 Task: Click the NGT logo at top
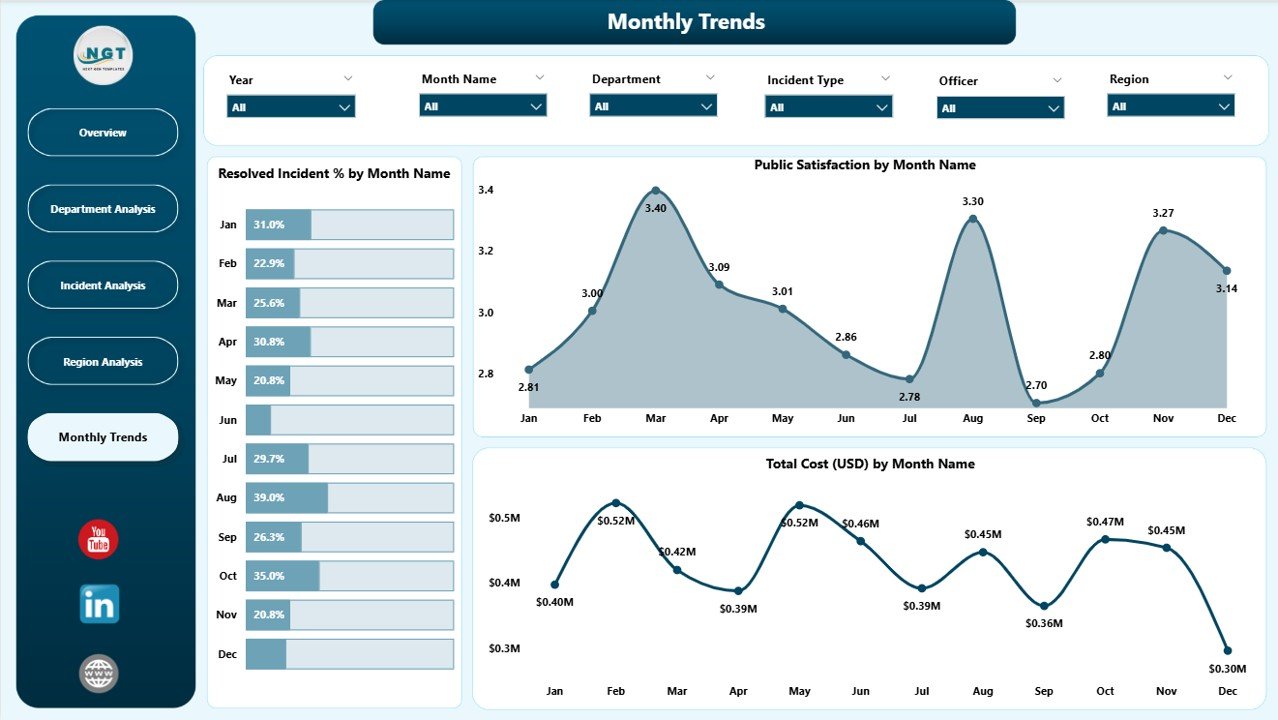[103, 56]
